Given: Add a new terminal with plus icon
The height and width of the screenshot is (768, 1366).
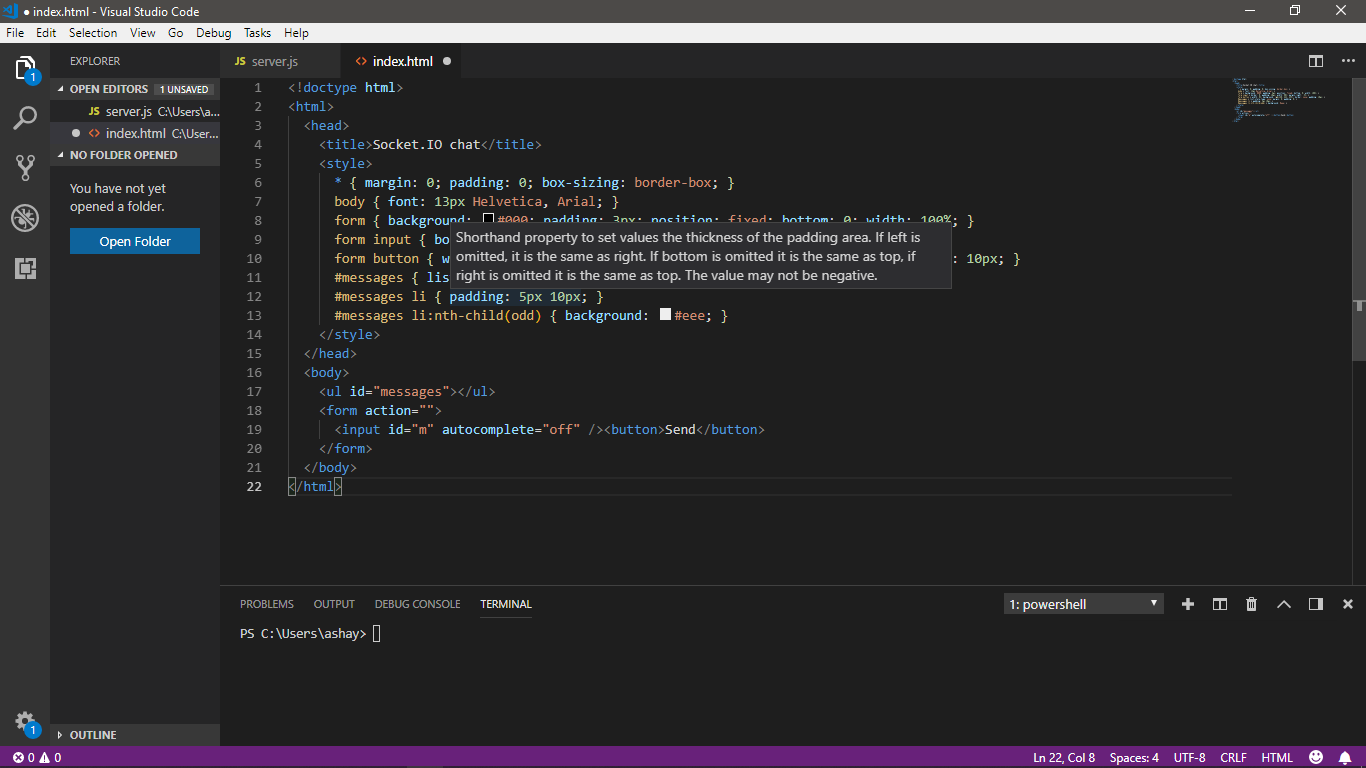Looking at the screenshot, I should coord(1187,604).
